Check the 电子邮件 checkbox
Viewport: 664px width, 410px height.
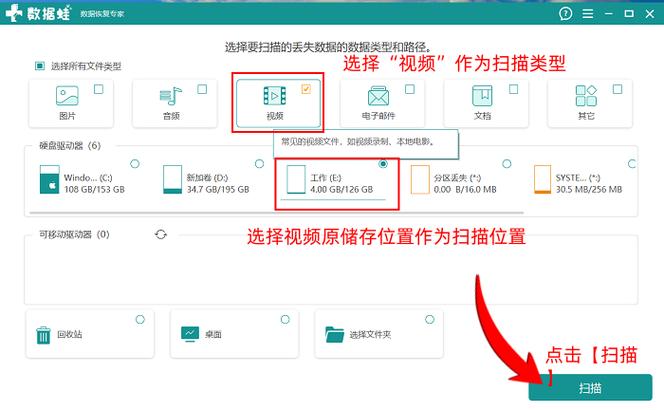[410, 89]
